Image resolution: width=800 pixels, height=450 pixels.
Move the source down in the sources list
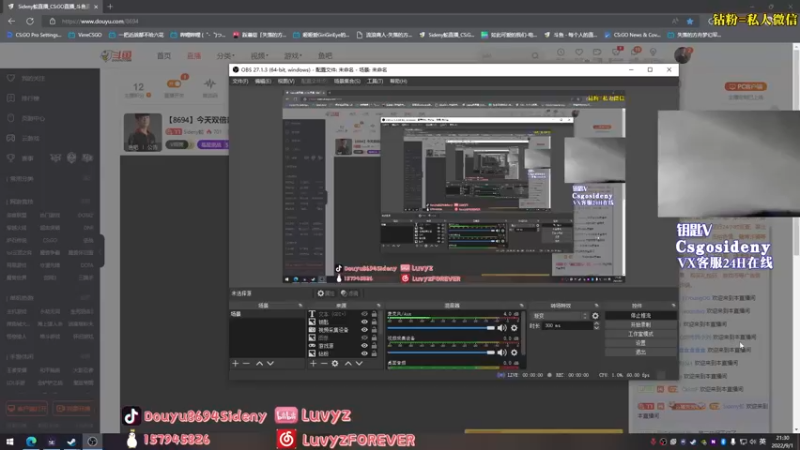pos(359,363)
